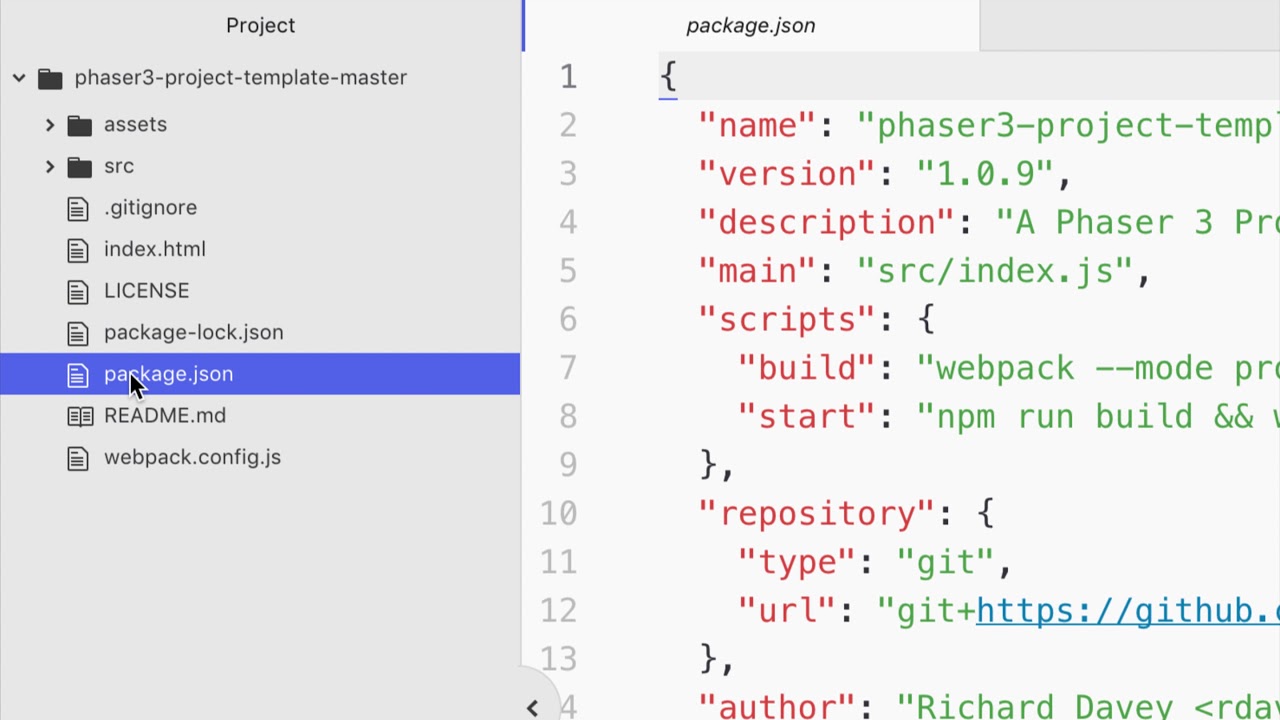
Task: Click the "repository" key on line 10
Action: (x=817, y=514)
